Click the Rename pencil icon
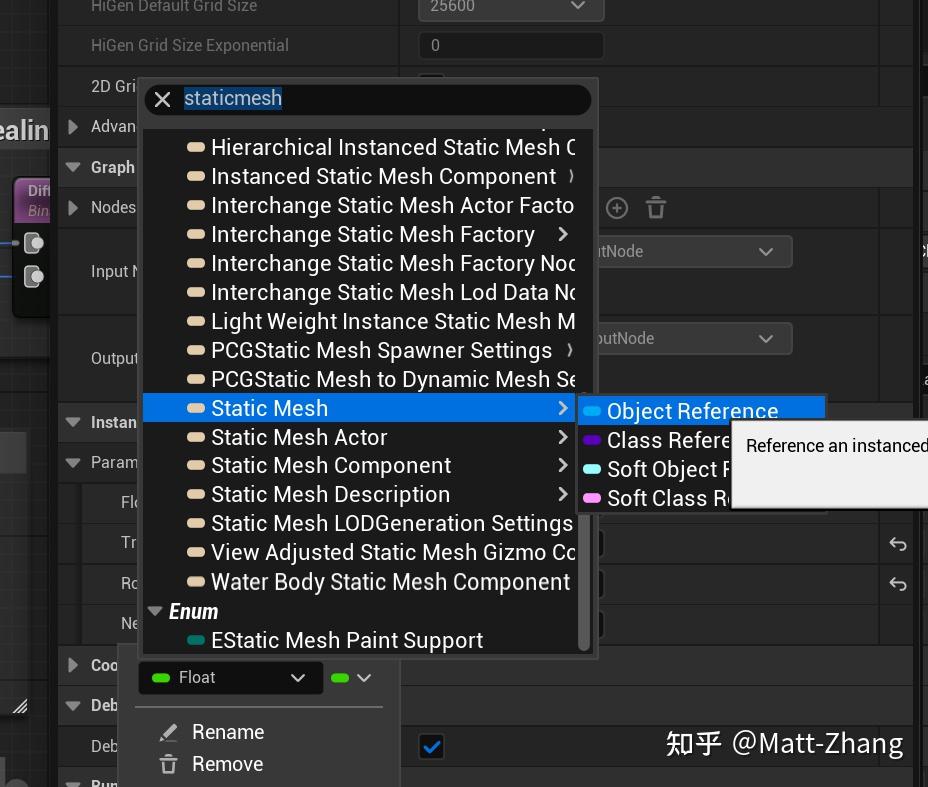 [168, 733]
